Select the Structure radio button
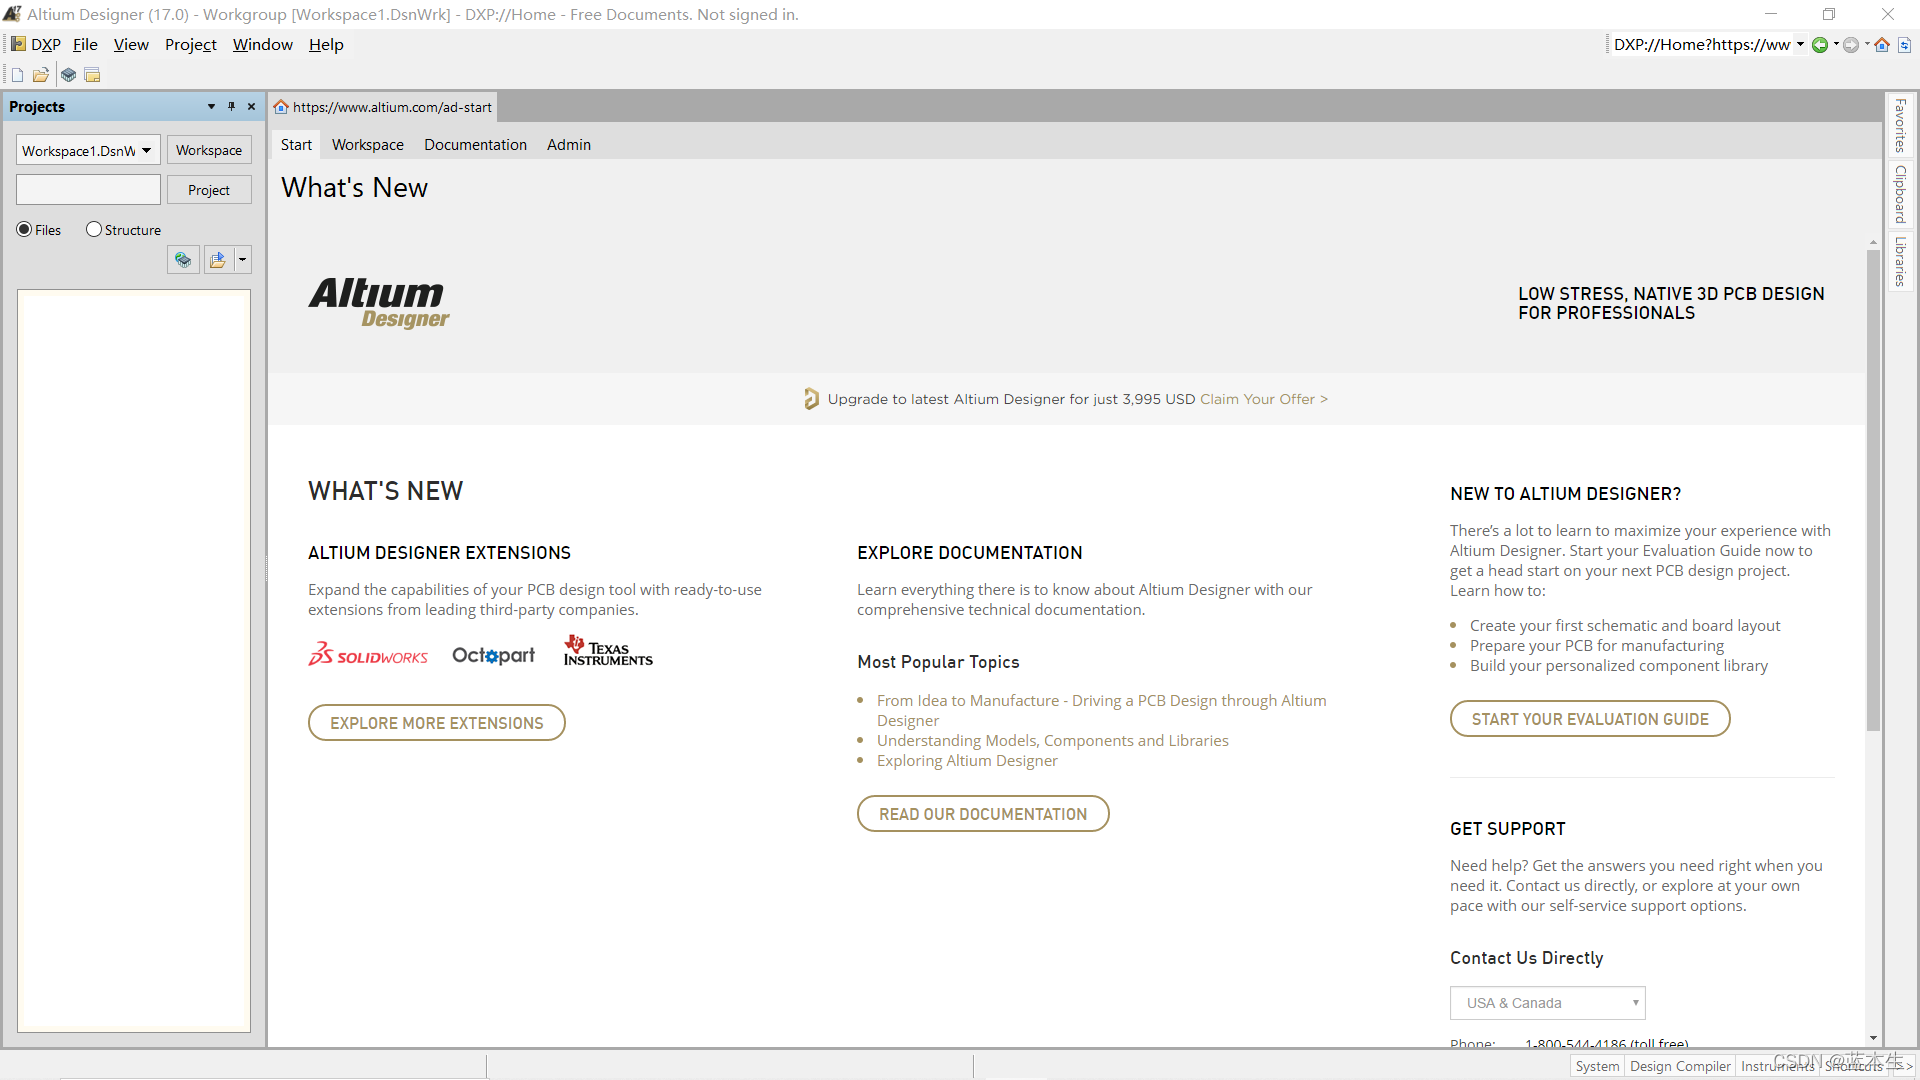The image size is (1920, 1080). point(94,229)
